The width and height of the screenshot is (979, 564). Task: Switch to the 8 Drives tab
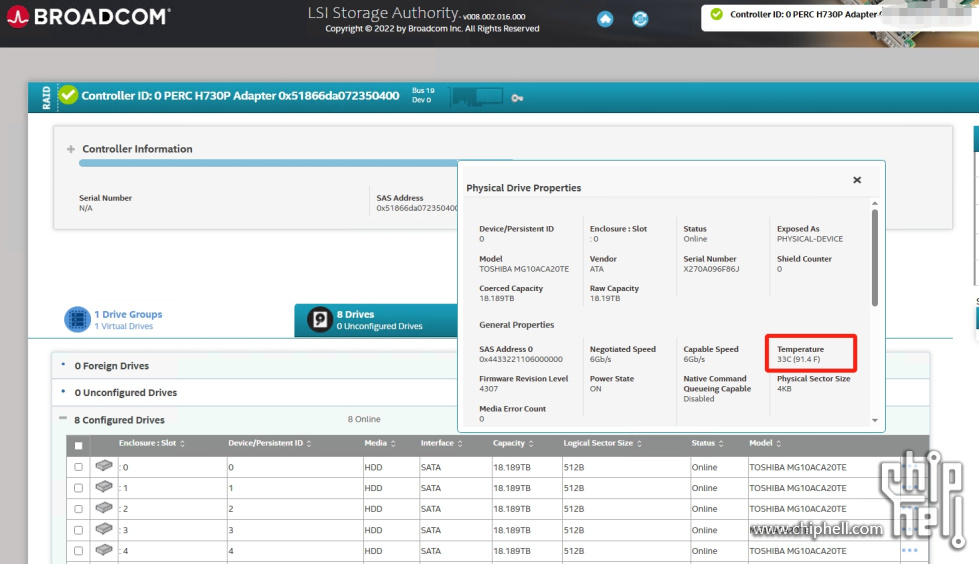tap(376, 320)
